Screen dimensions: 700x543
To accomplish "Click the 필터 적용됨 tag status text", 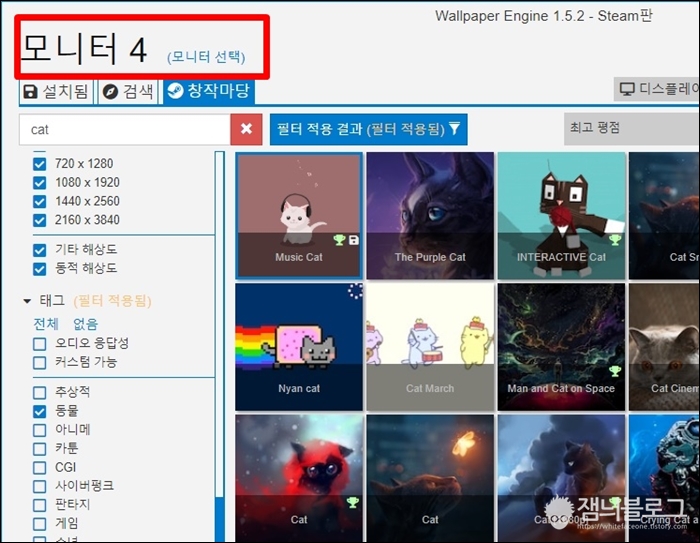I will (112, 301).
